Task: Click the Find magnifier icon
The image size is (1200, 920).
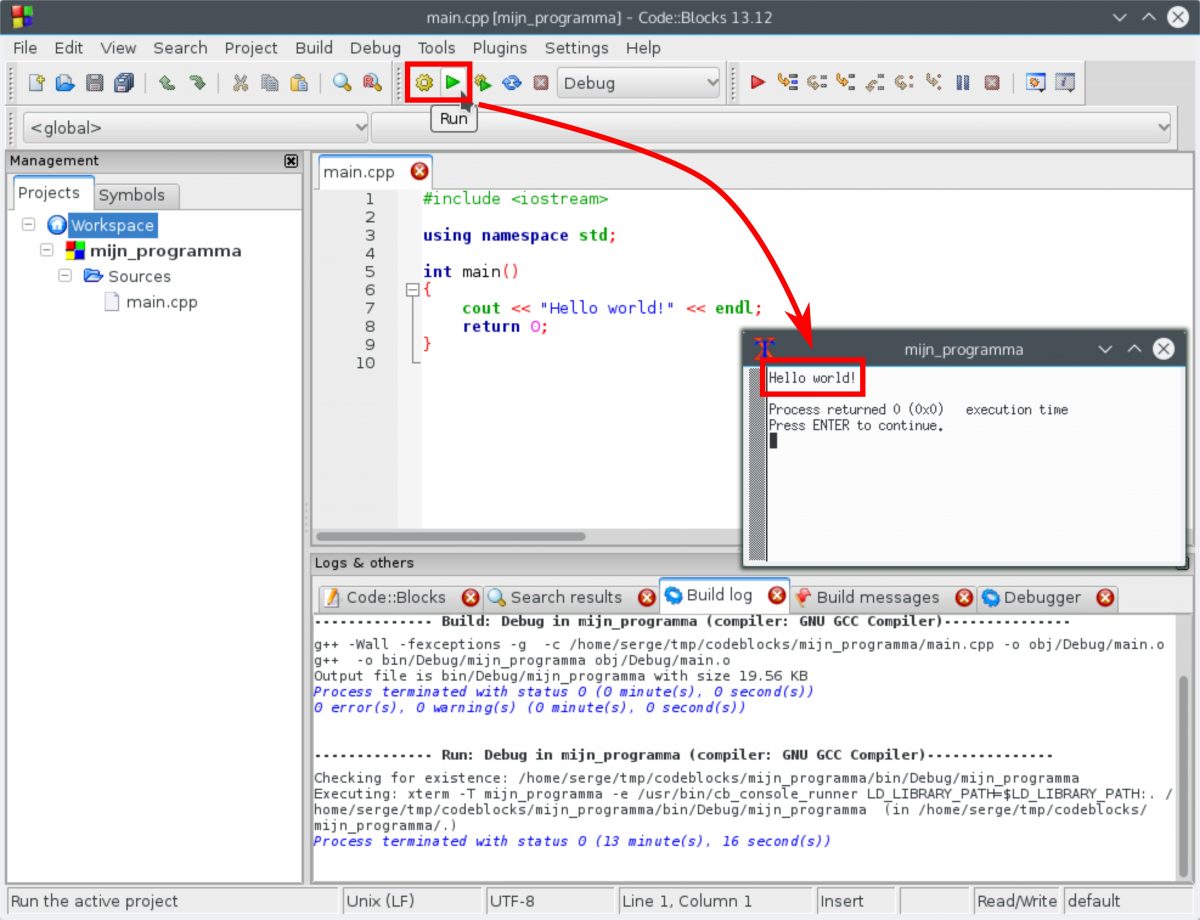Action: click(342, 83)
